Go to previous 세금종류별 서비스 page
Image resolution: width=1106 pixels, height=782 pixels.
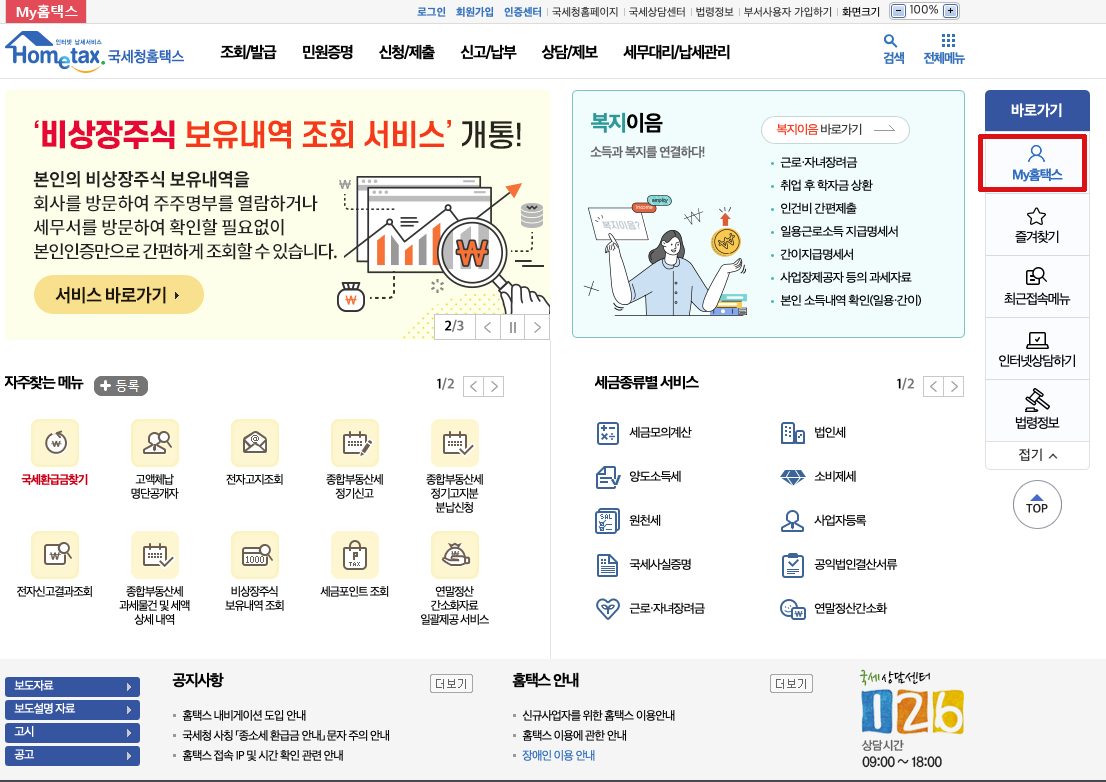933,386
